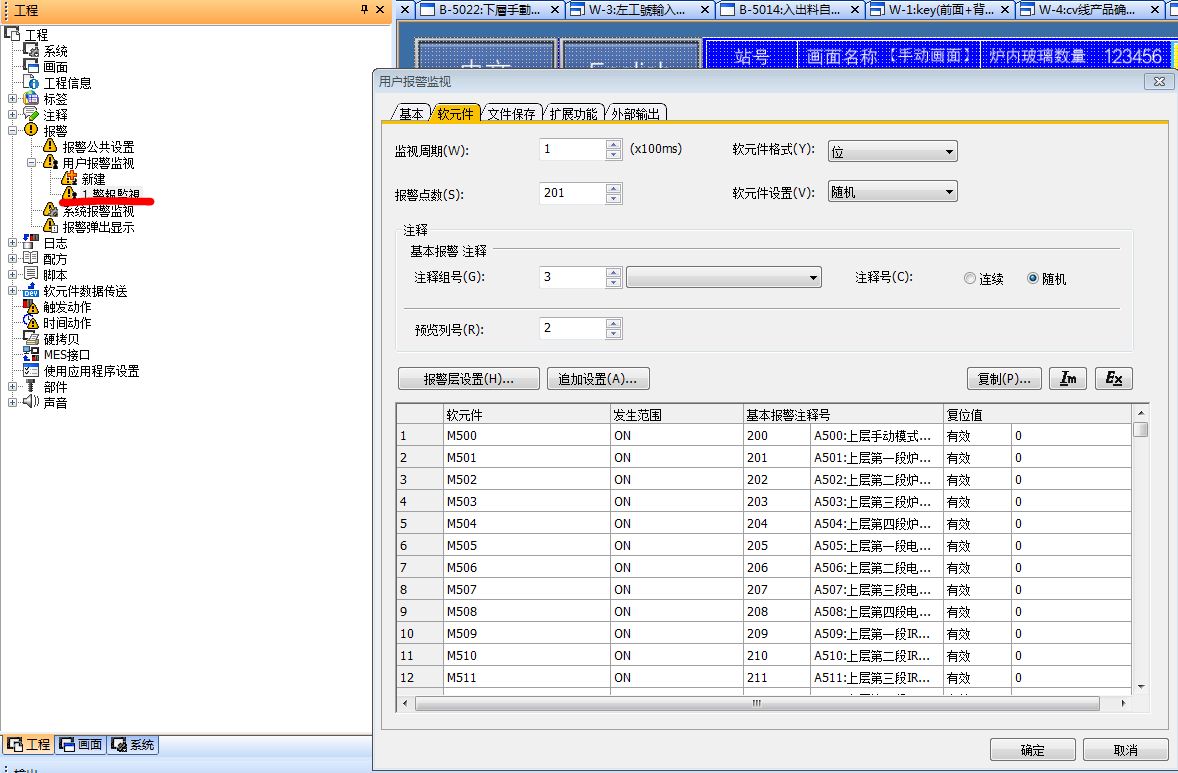Click the Ex export icon button
The width and height of the screenshot is (1178, 773).
click(1114, 379)
